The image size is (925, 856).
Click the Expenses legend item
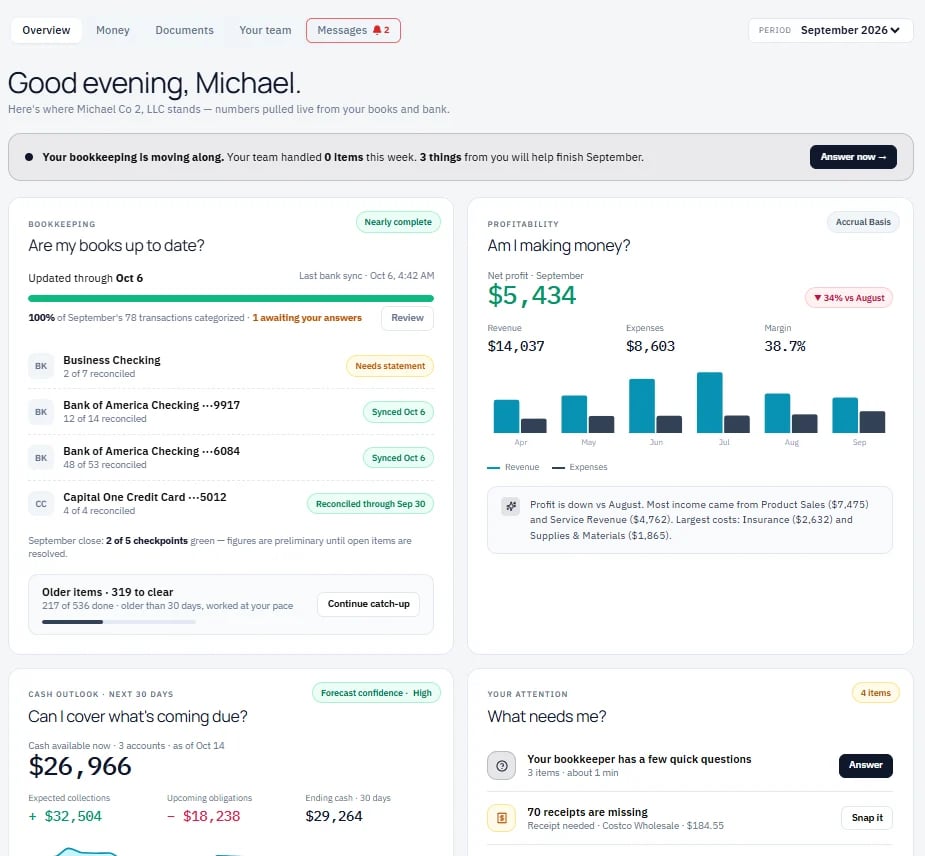click(x=579, y=467)
